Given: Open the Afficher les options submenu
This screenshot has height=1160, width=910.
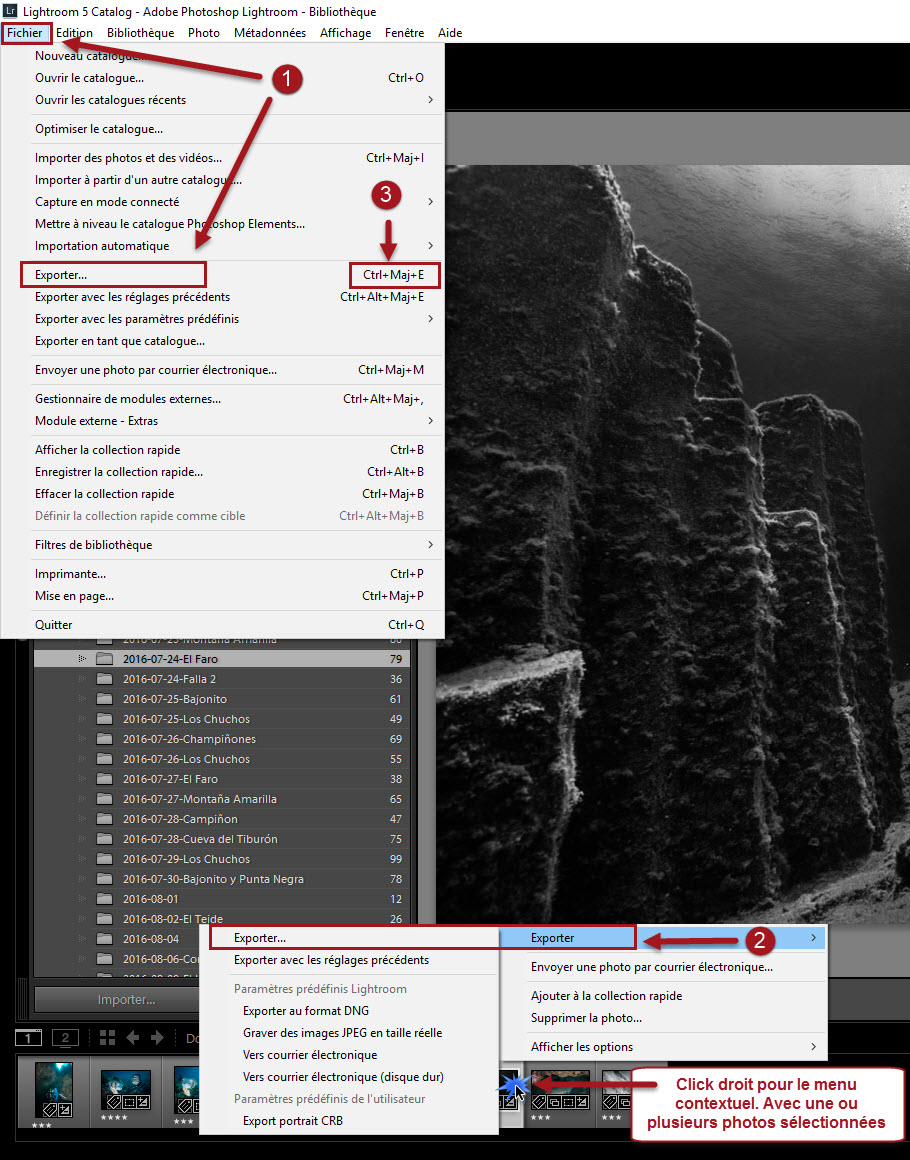Looking at the screenshot, I should [664, 1047].
